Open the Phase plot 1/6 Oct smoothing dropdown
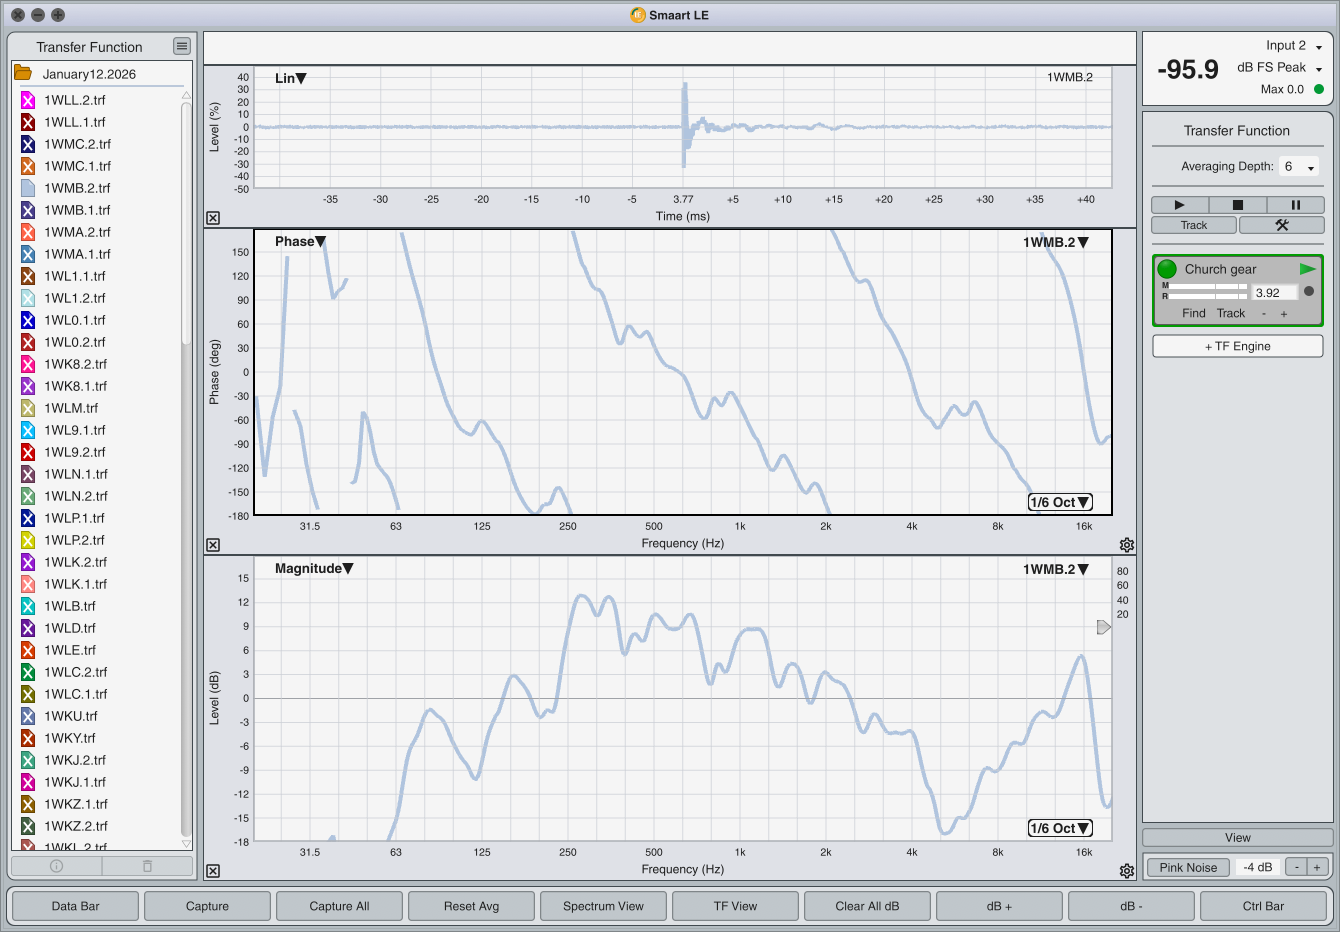The image size is (1340, 932). tap(1059, 502)
